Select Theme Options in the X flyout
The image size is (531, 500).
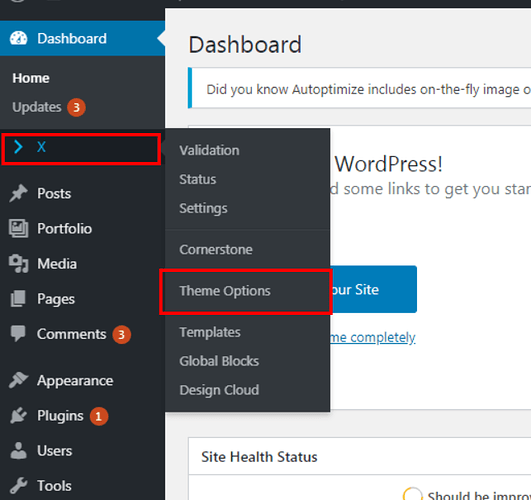(x=225, y=291)
